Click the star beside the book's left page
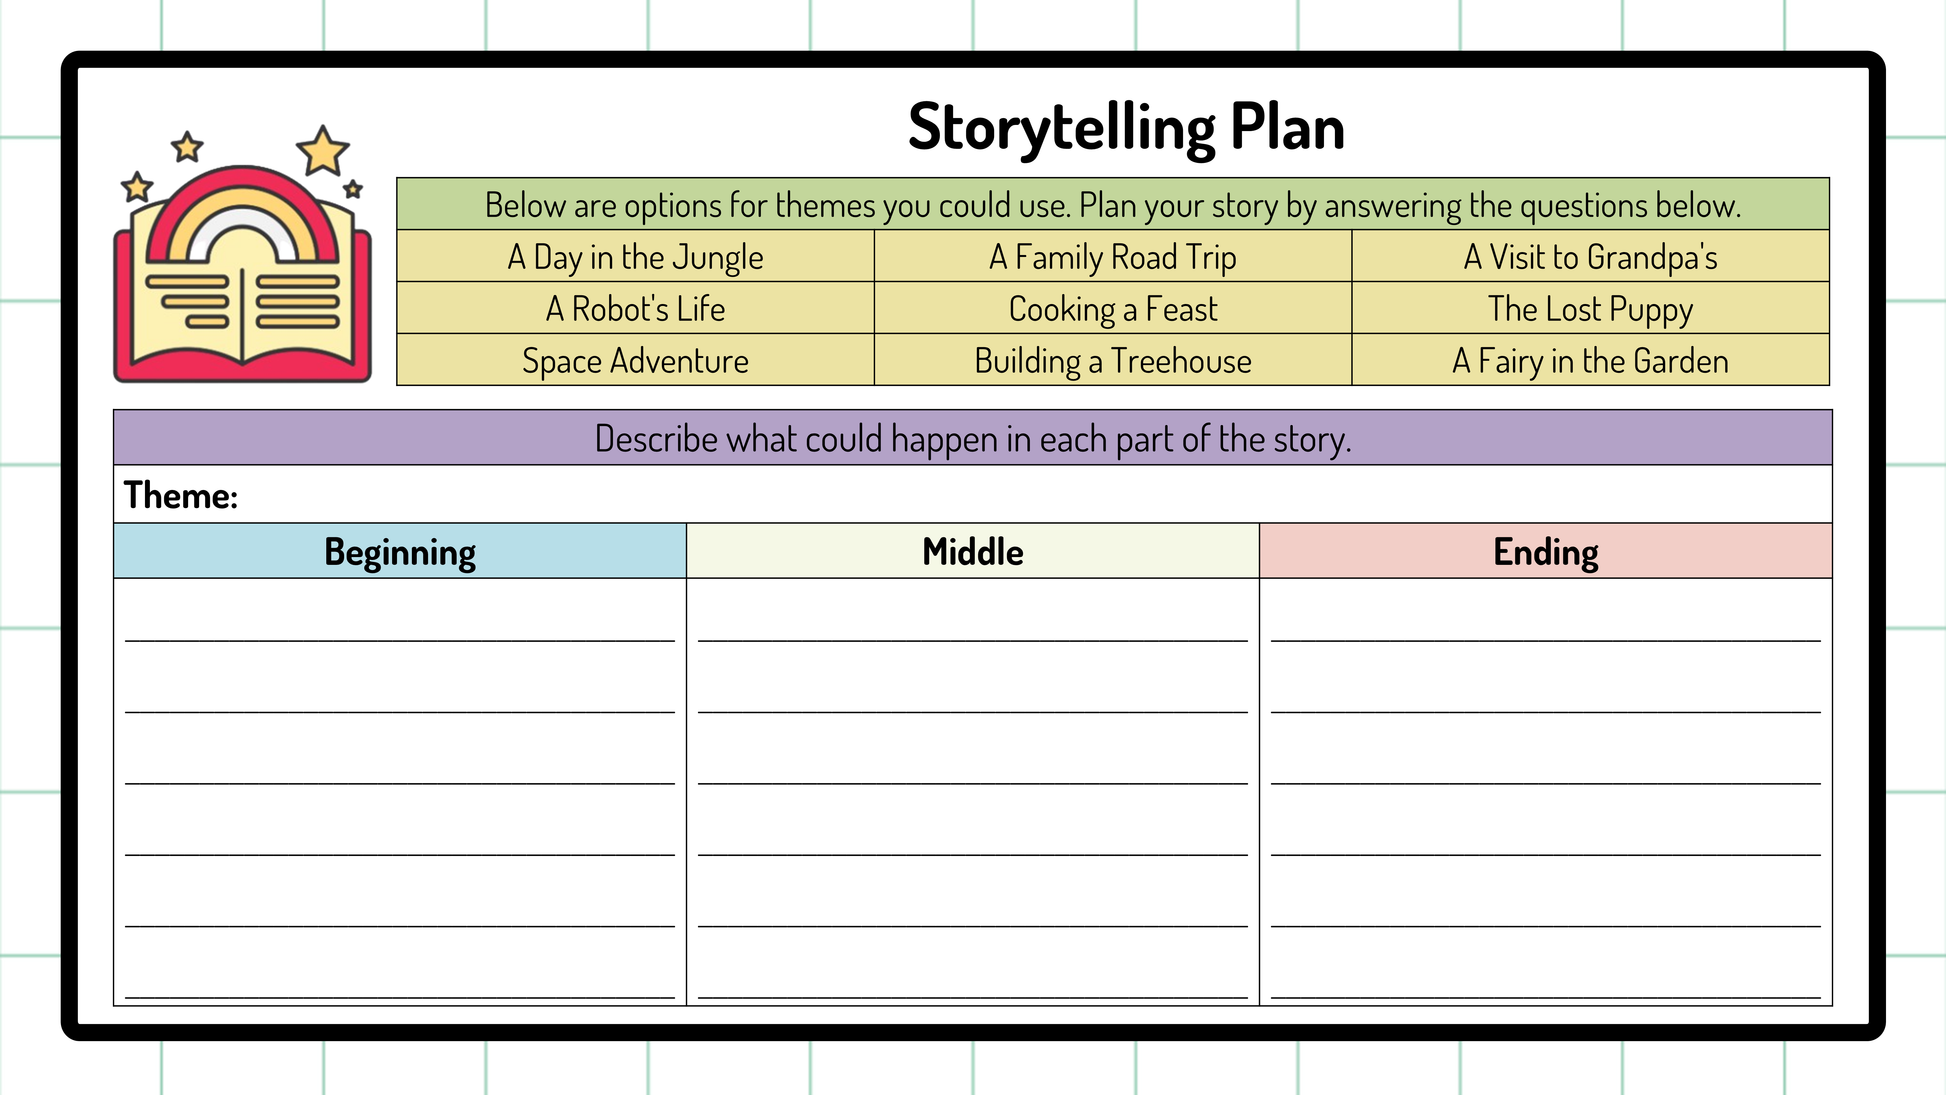Image resolution: width=1946 pixels, height=1095 pixels. (x=137, y=187)
